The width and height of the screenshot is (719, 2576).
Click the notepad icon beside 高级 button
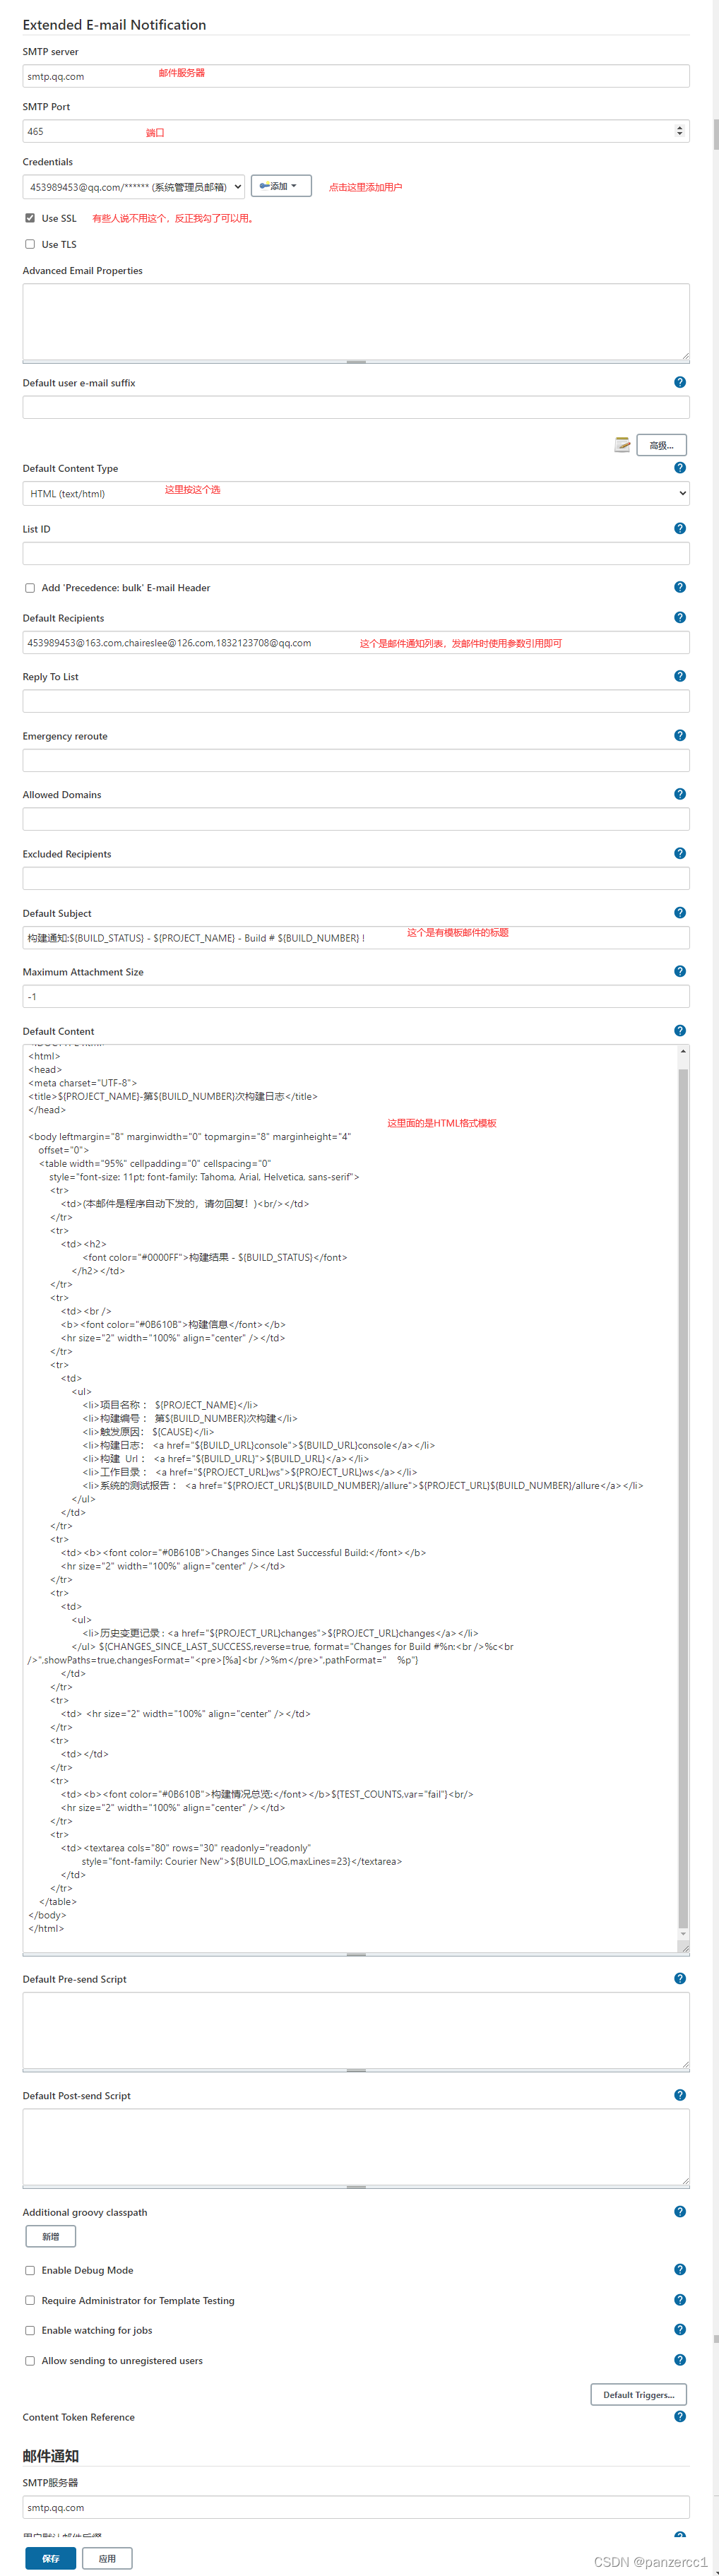point(622,444)
